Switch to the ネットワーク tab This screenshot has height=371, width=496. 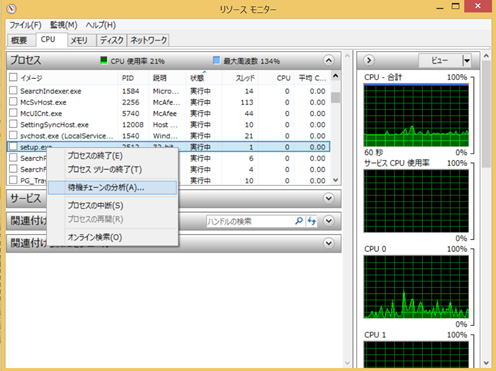149,40
